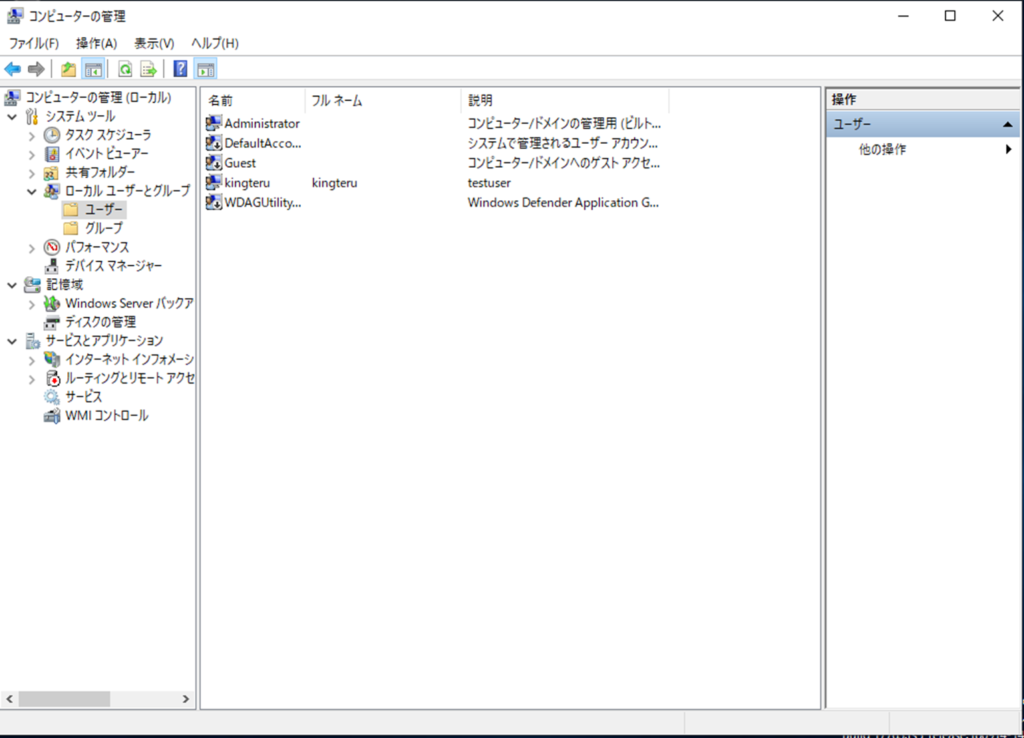Image resolution: width=1024 pixels, height=738 pixels.
Task: Open the 表示(V) menu
Action: pyautogui.click(x=154, y=43)
